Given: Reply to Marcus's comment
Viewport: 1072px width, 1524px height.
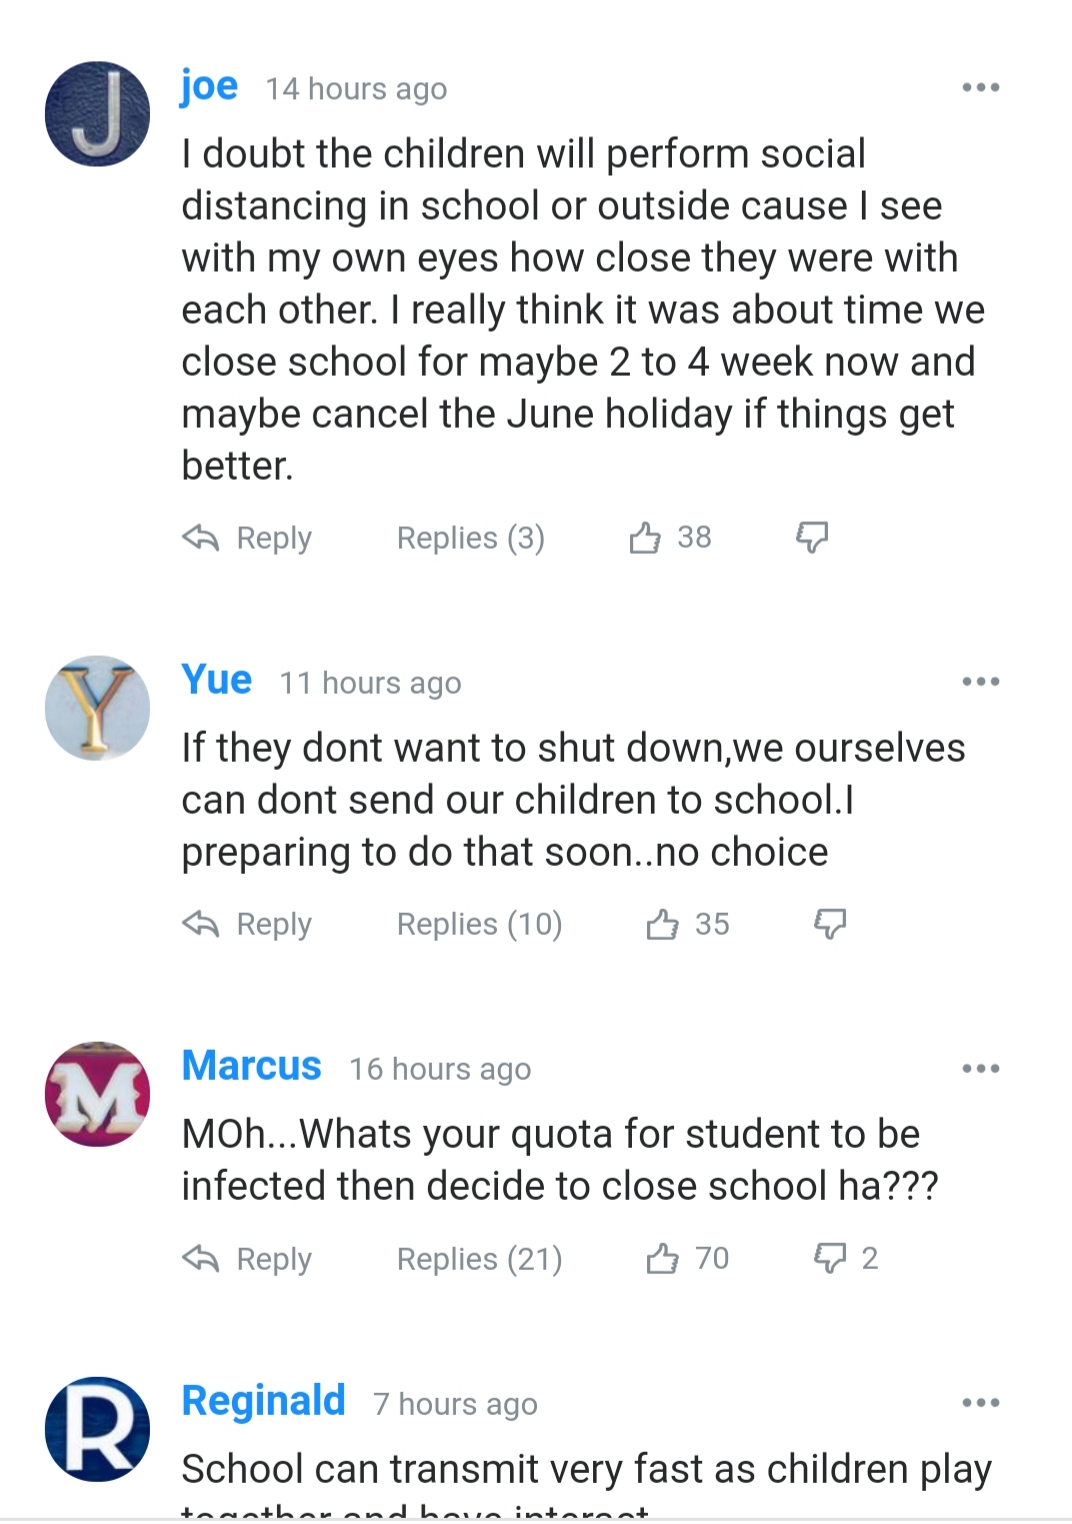Looking at the screenshot, I should point(248,1258).
